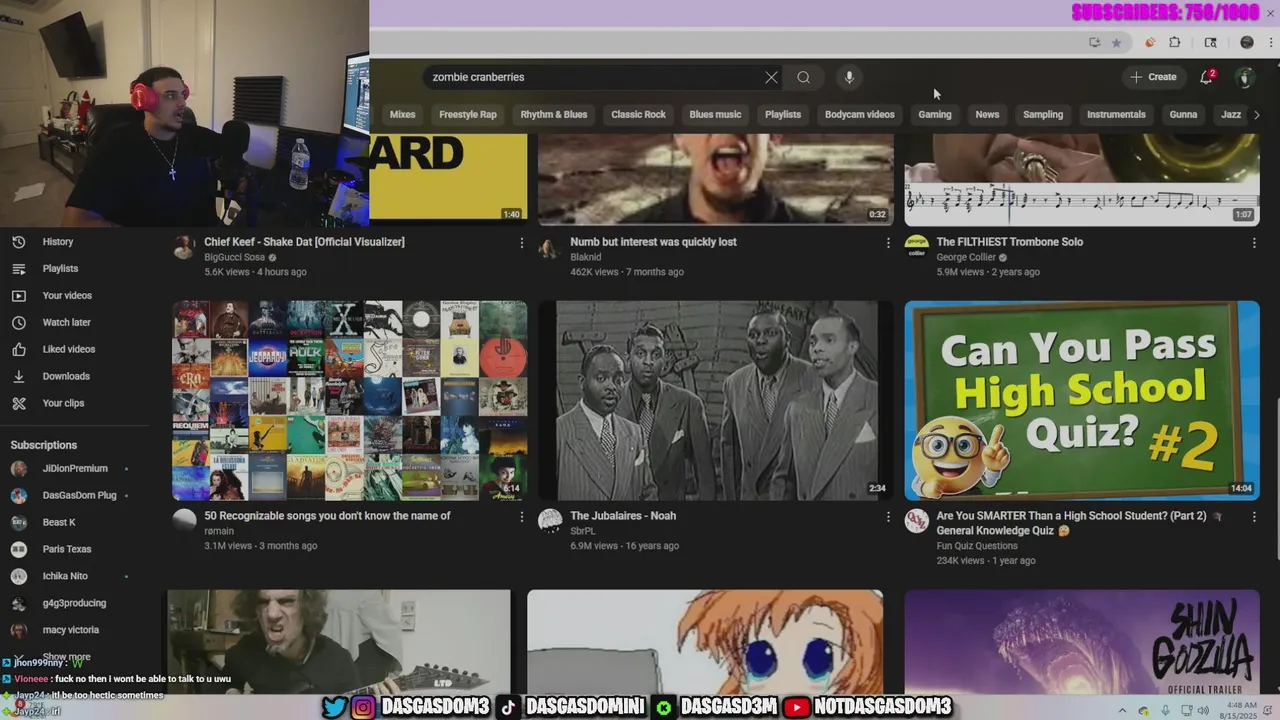Open JiDionPremium subscription
This screenshot has height=720, width=1280.
coord(75,469)
